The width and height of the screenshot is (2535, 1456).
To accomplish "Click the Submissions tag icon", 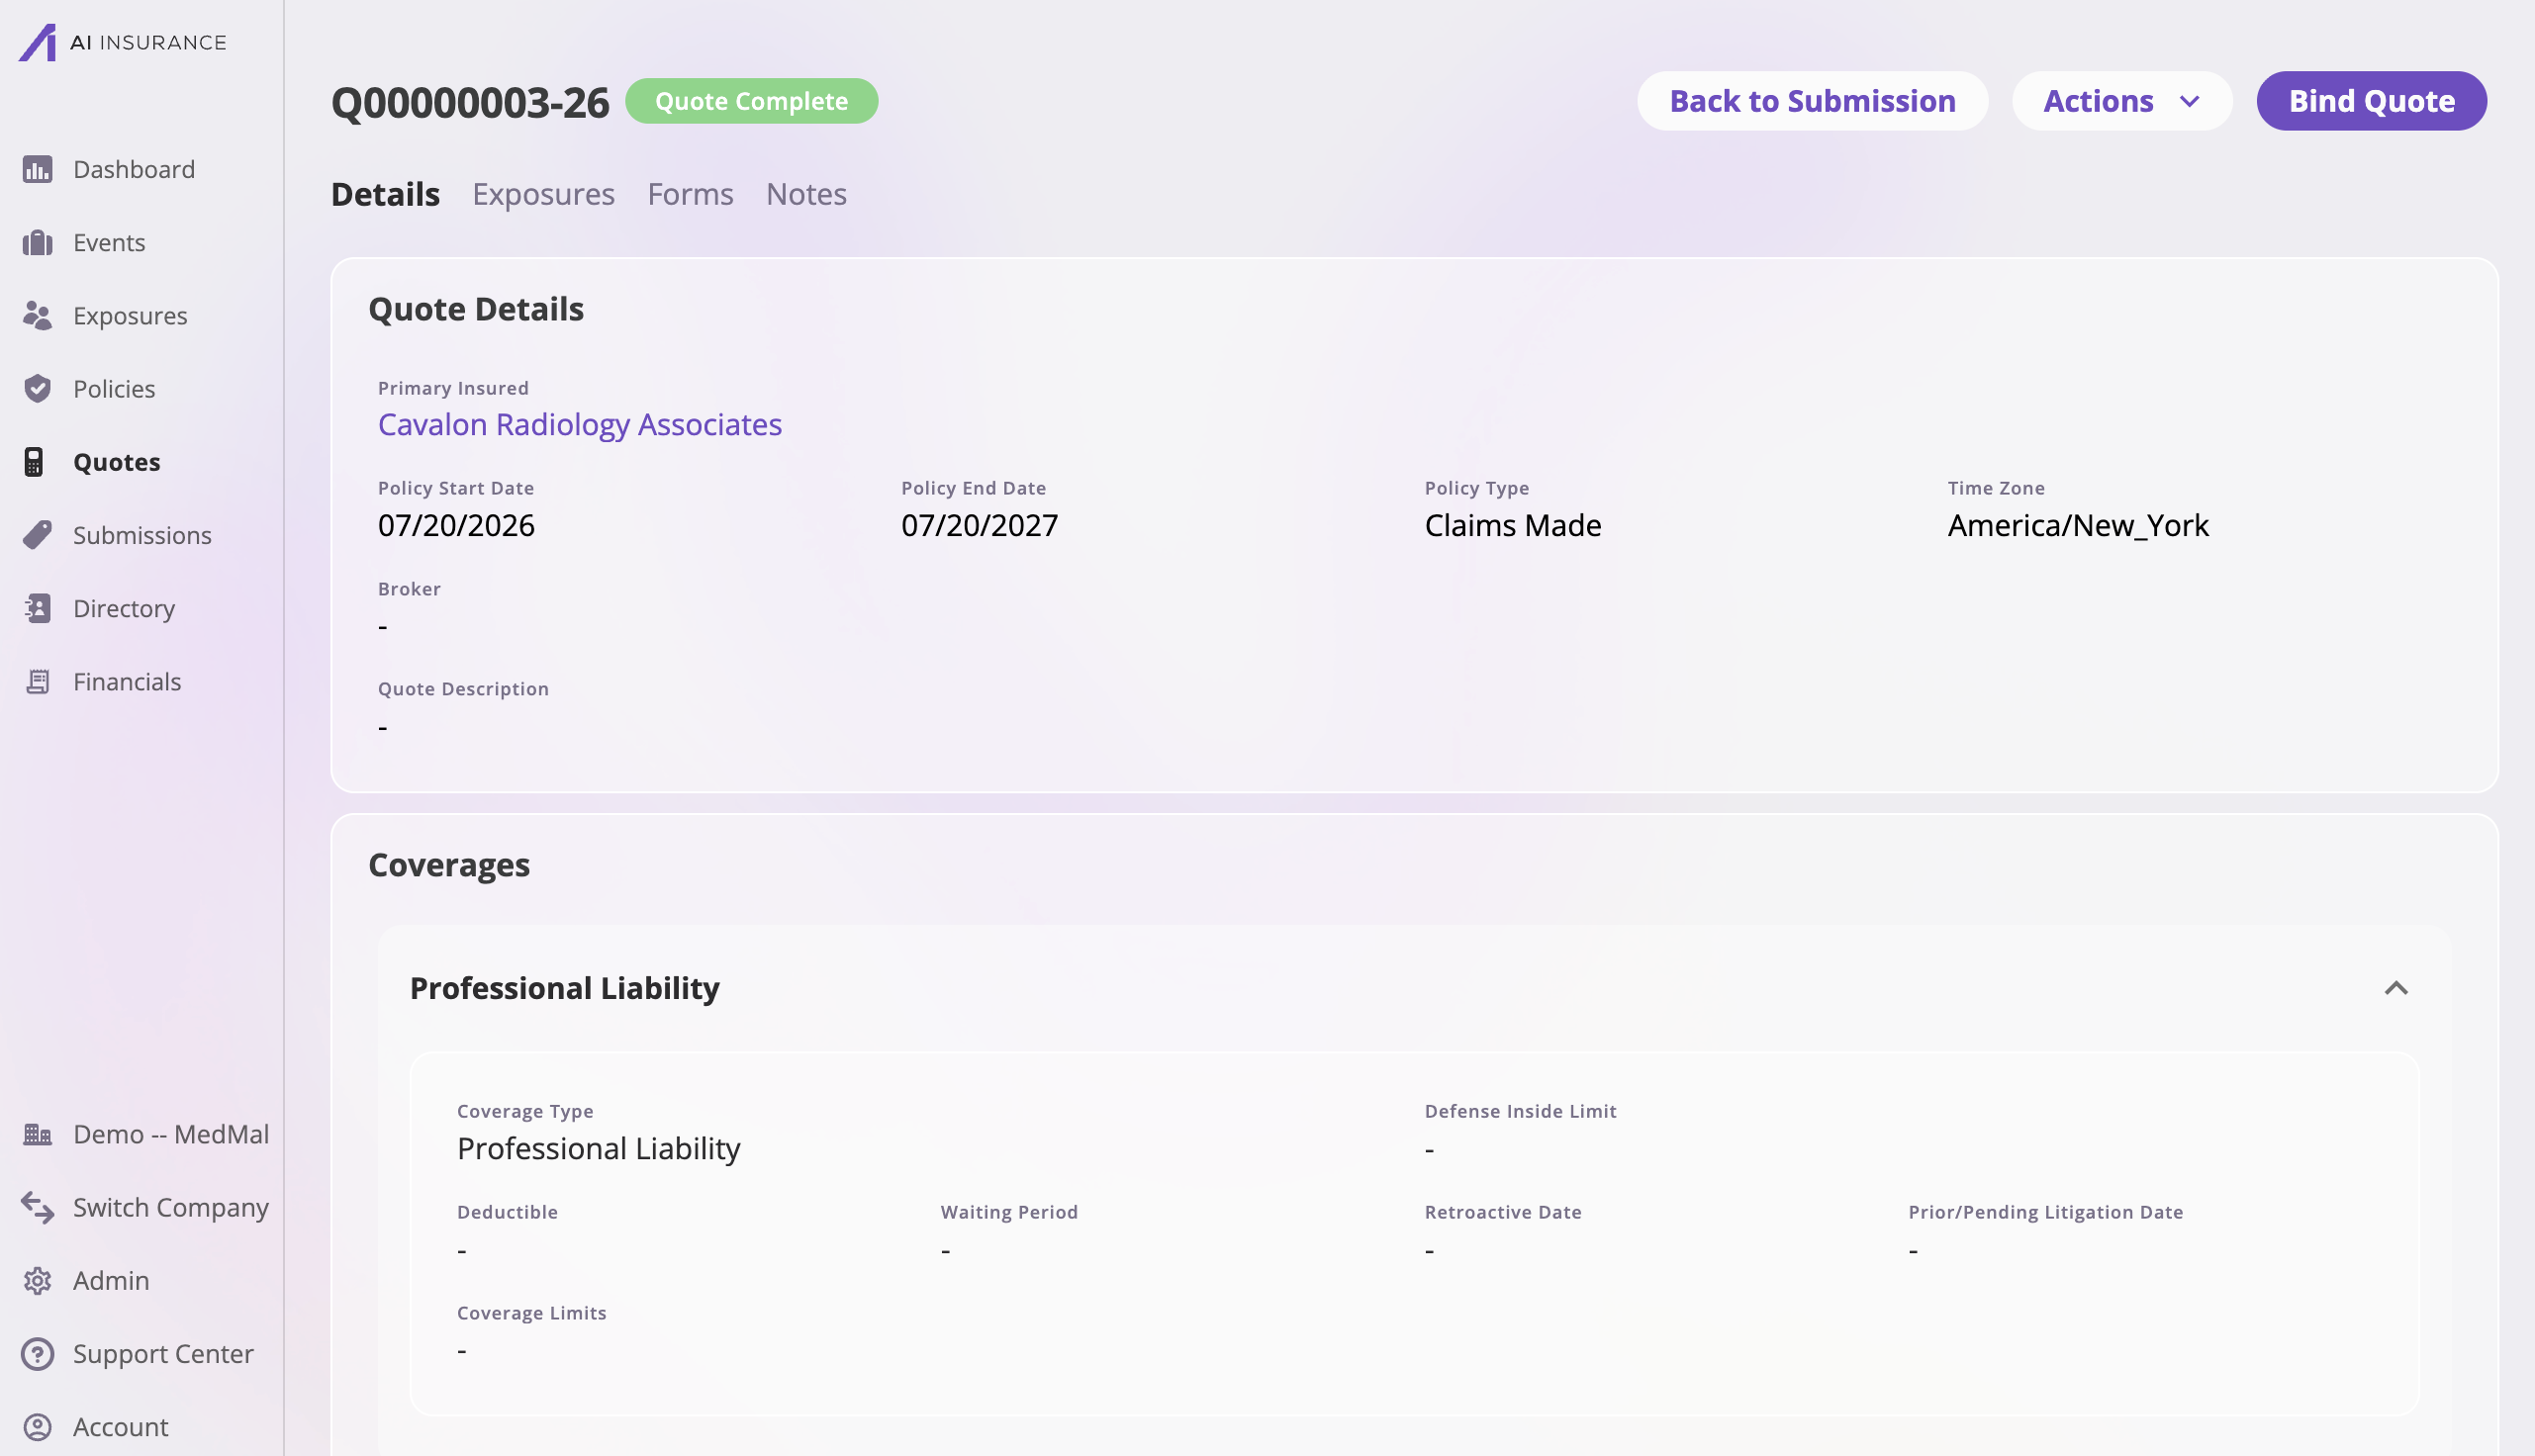I will 37,534.
